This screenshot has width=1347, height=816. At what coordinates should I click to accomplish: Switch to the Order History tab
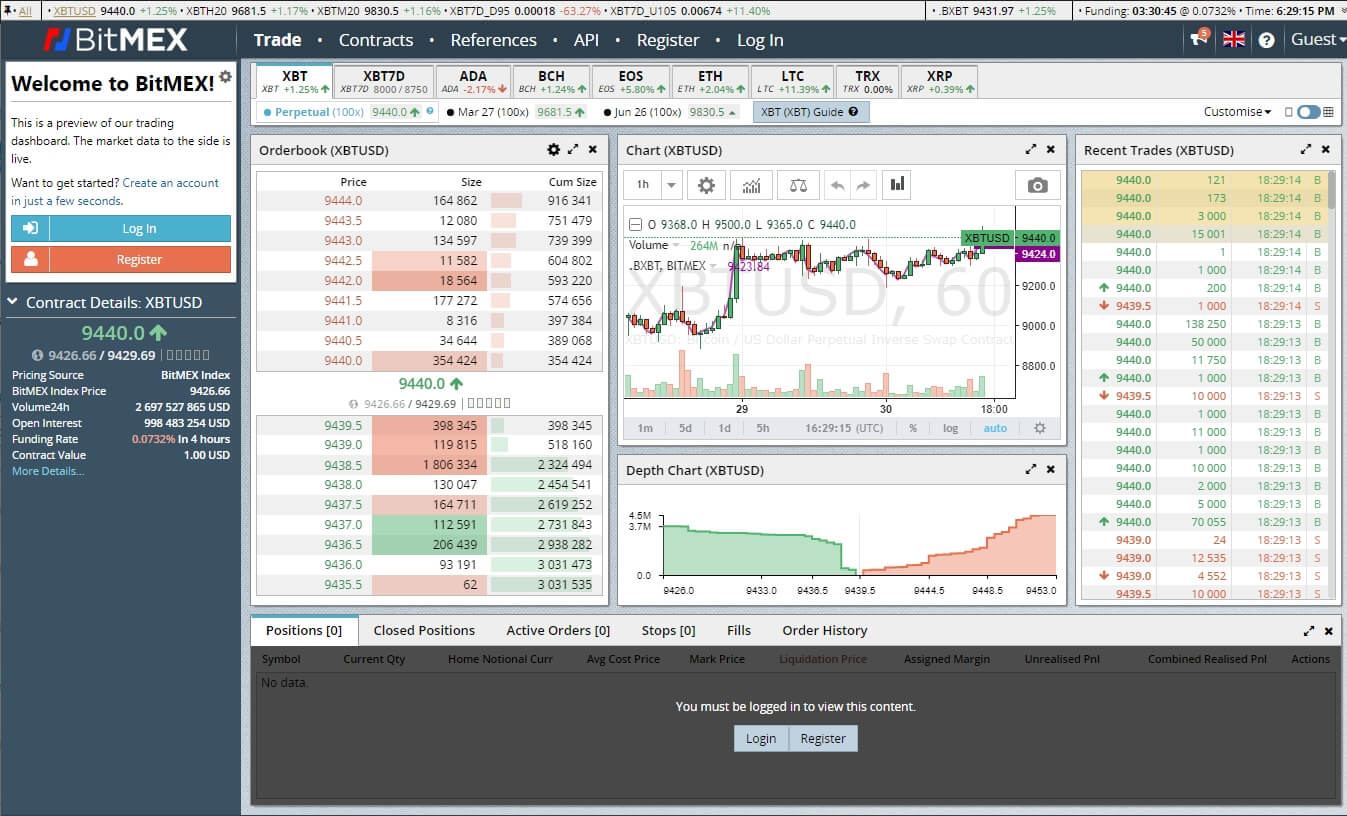(825, 630)
